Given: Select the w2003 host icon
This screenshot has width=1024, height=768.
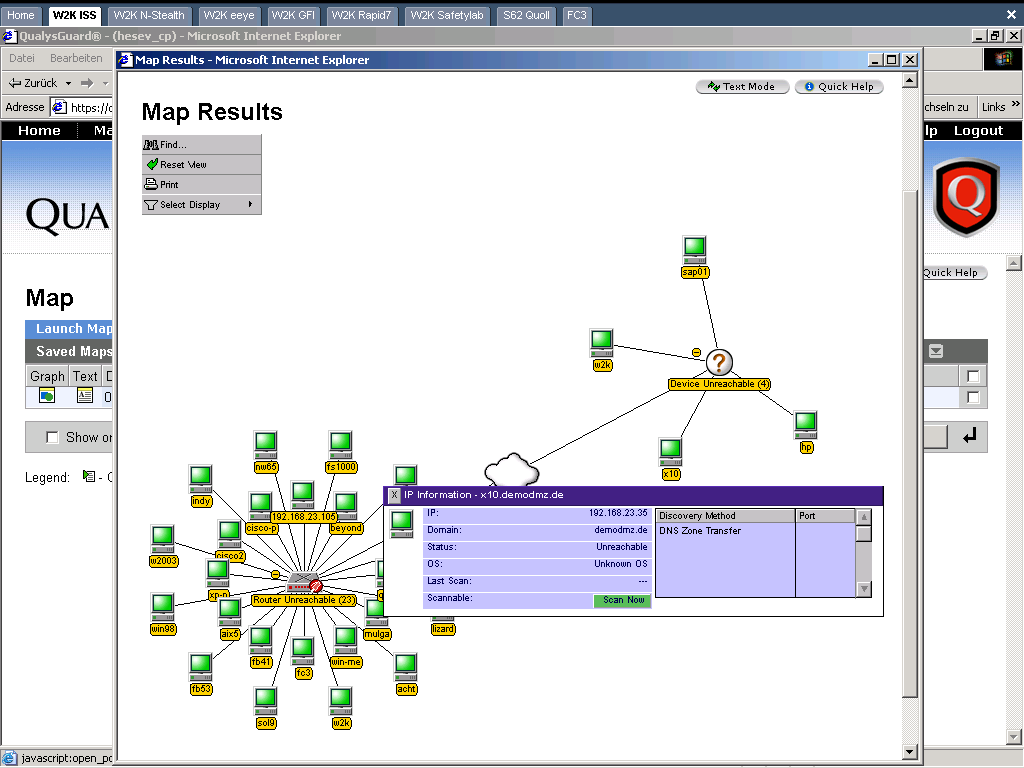Looking at the screenshot, I should [x=163, y=539].
